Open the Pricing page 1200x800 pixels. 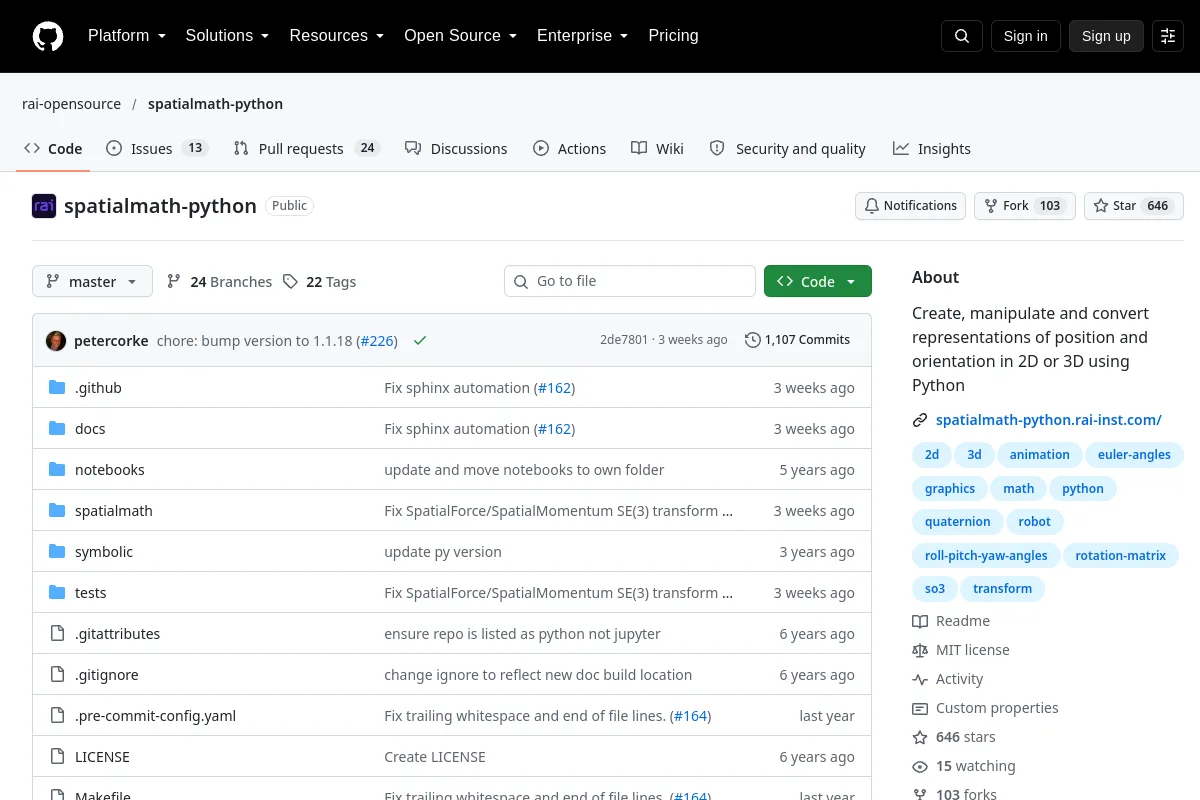coord(673,36)
